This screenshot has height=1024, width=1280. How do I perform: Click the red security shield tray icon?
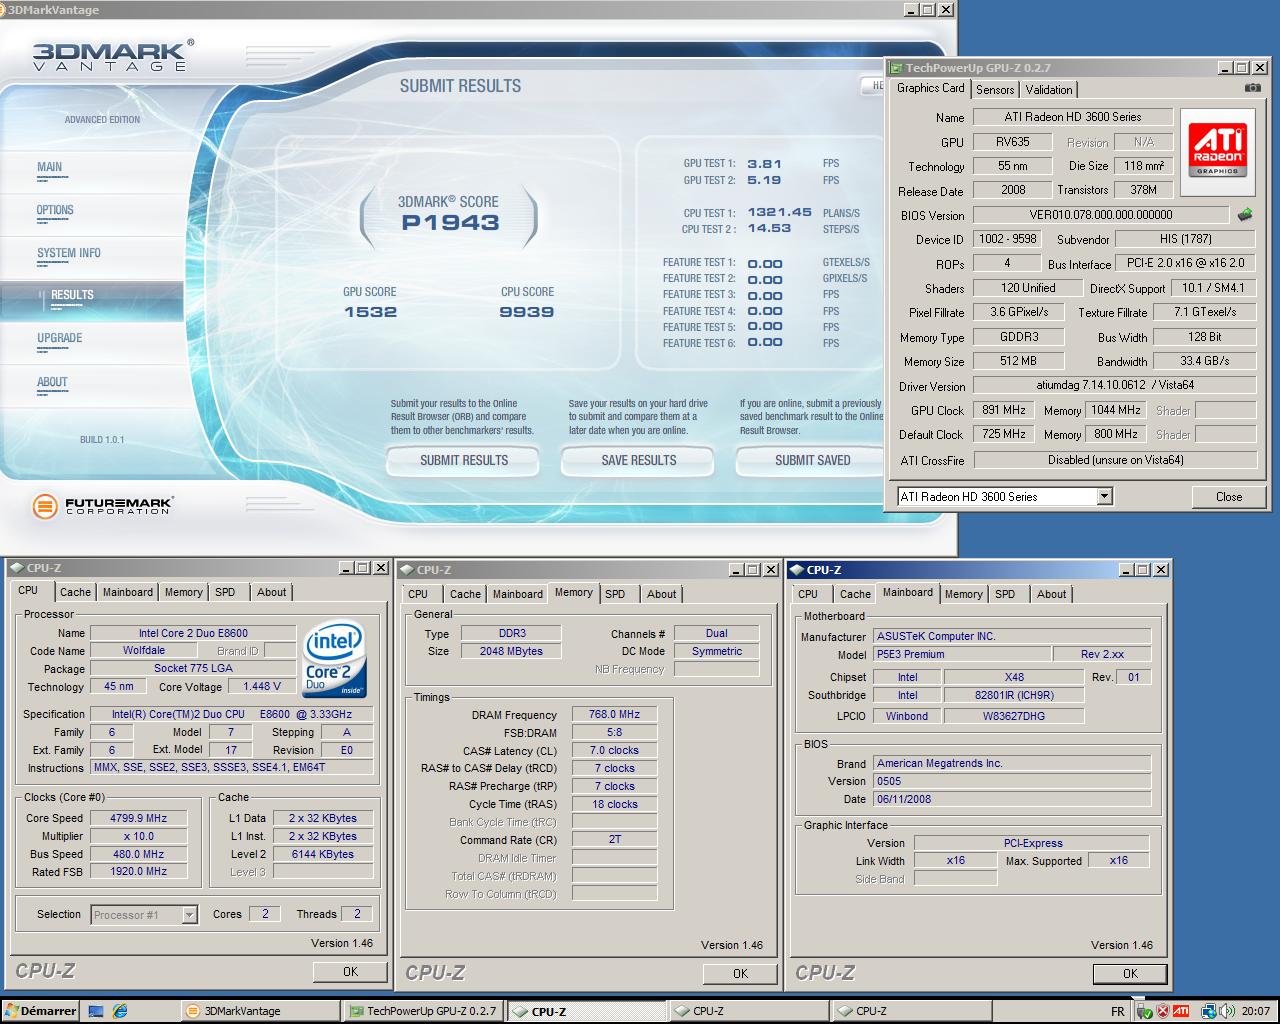(x=1163, y=1011)
